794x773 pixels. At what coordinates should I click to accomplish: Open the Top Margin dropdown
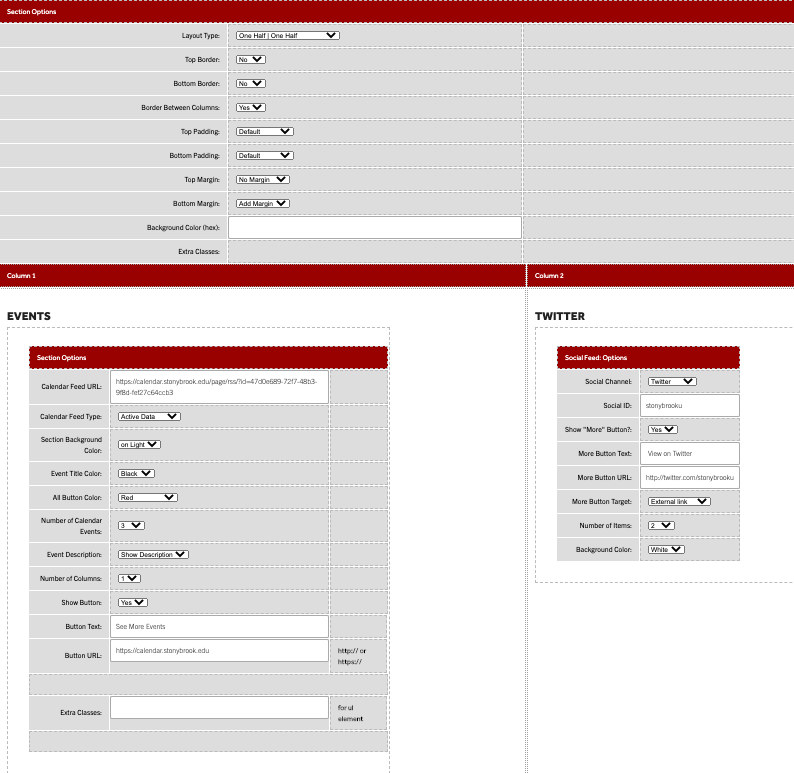point(262,179)
